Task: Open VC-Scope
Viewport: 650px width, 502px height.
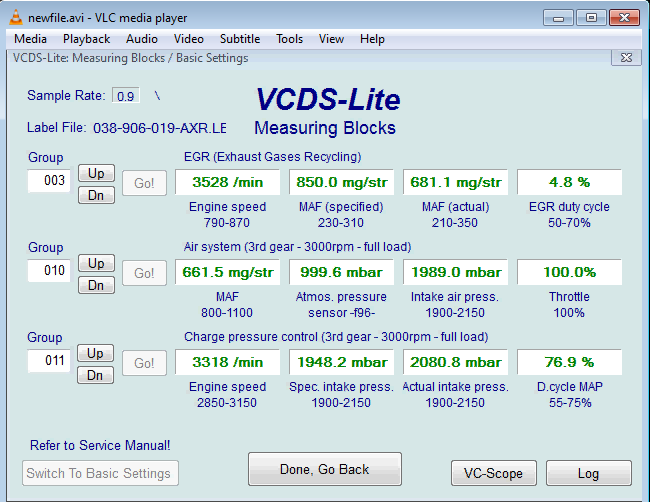Action: click(x=494, y=473)
